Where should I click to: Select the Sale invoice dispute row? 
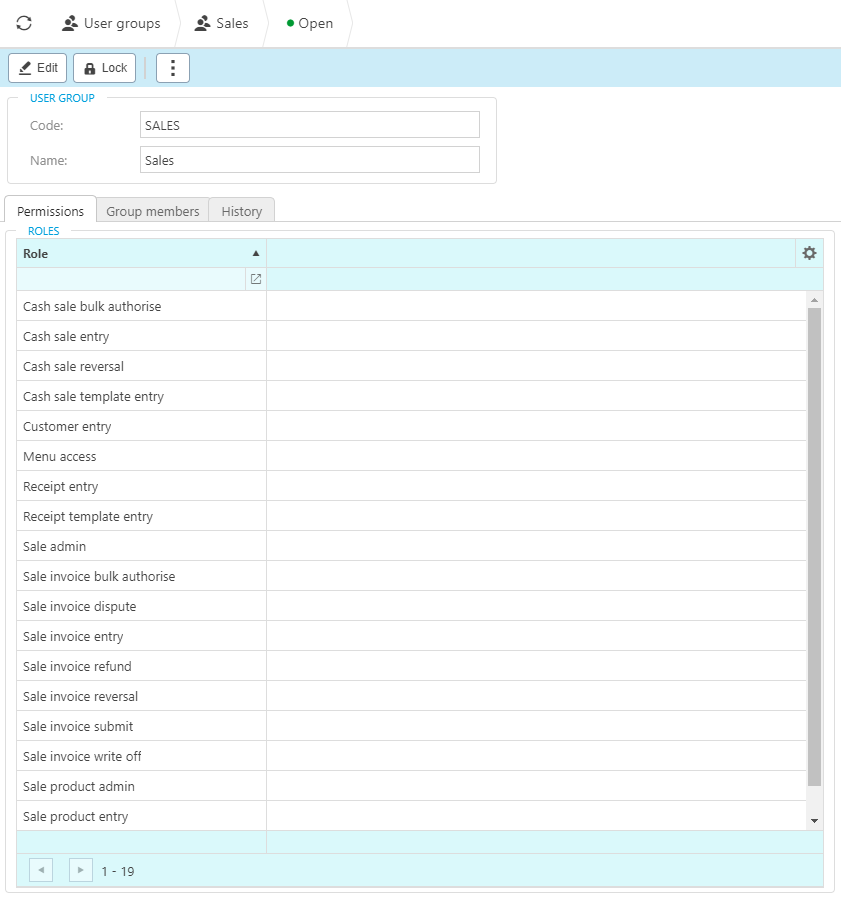coord(411,606)
